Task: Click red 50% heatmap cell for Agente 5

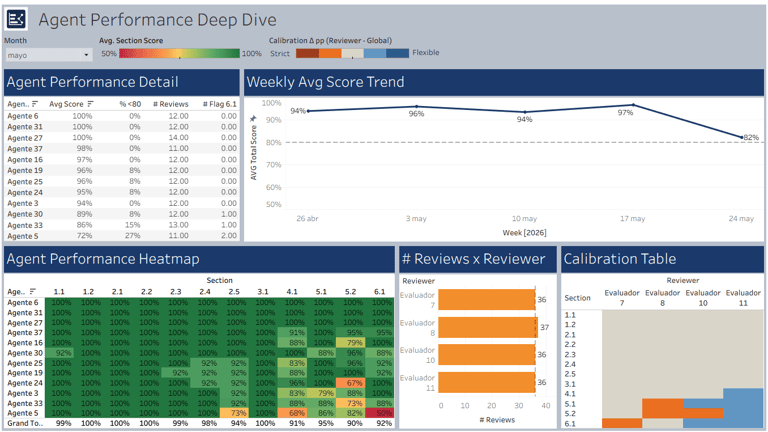Action: click(380, 413)
